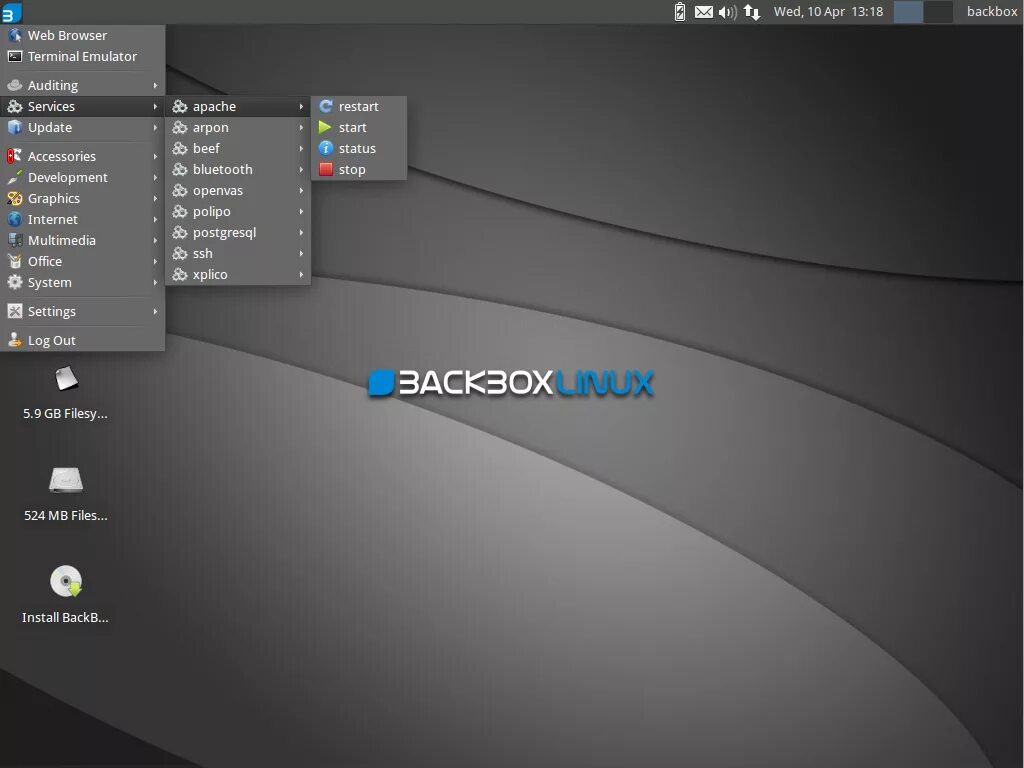The image size is (1024, 768).
Task: Click the Settings category icon
Action: 14,312
